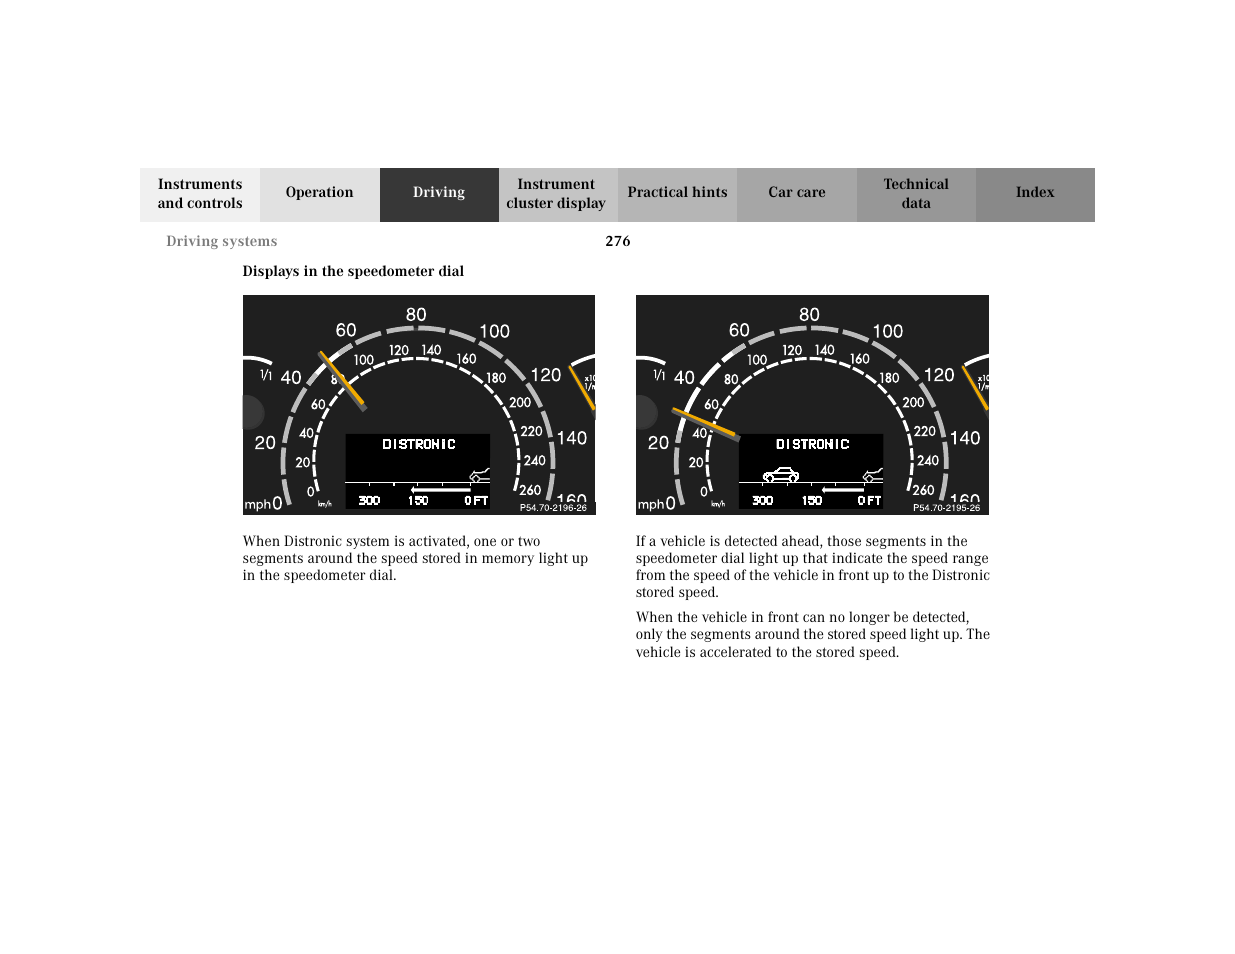Go to the Practical hints tab
The width and height of the screenshot is (1235, 954).
677,194
